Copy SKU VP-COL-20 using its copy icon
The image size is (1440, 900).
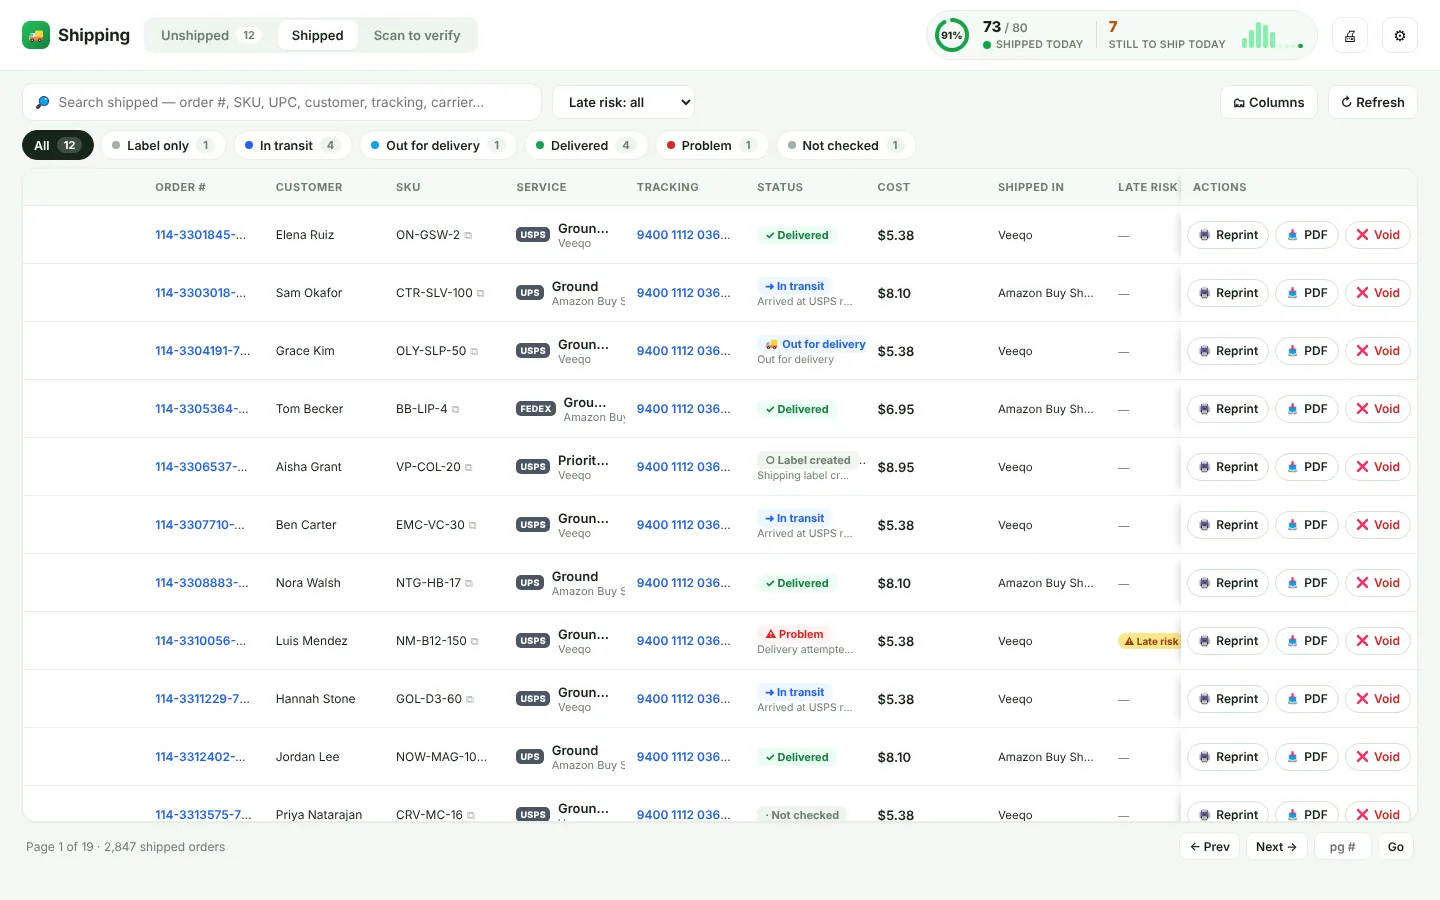point(469,468)
